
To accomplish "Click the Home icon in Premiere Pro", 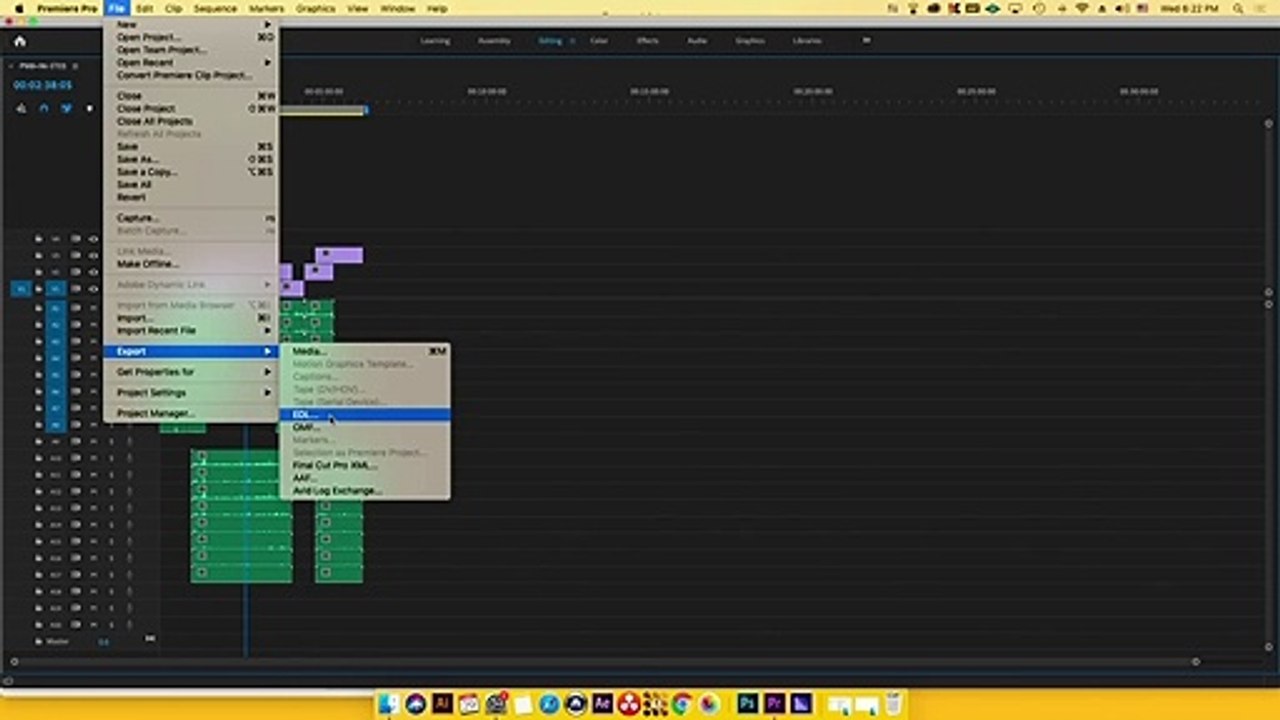I will [19, 41].
